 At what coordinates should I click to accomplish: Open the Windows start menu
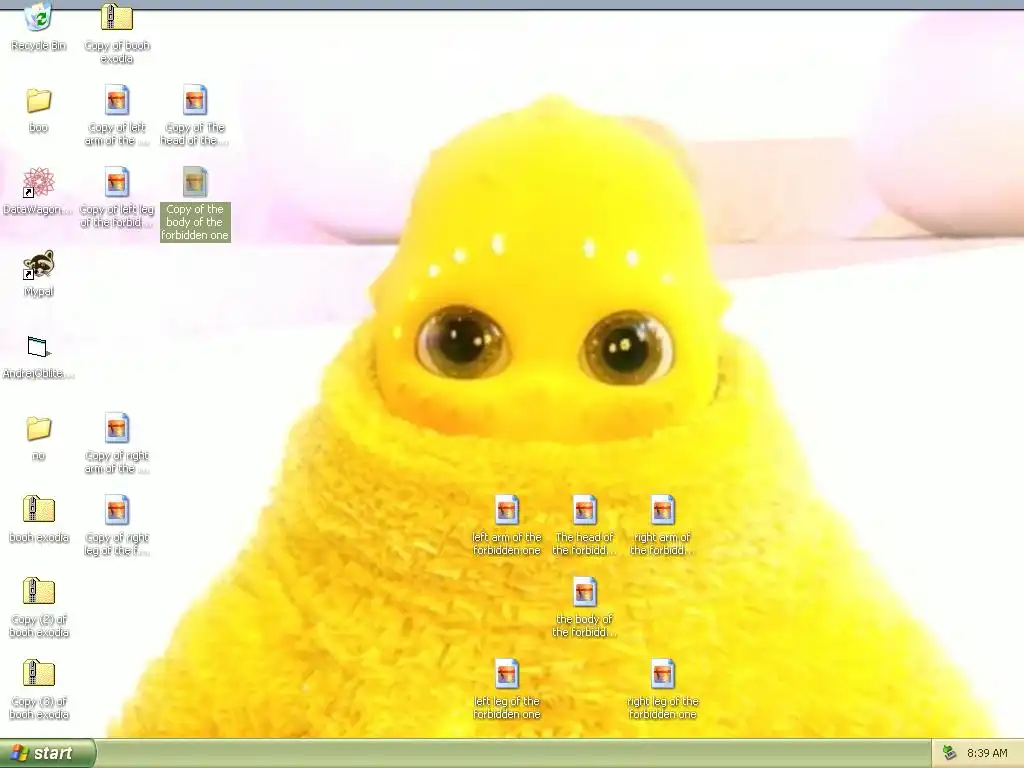tap(47, 753)
